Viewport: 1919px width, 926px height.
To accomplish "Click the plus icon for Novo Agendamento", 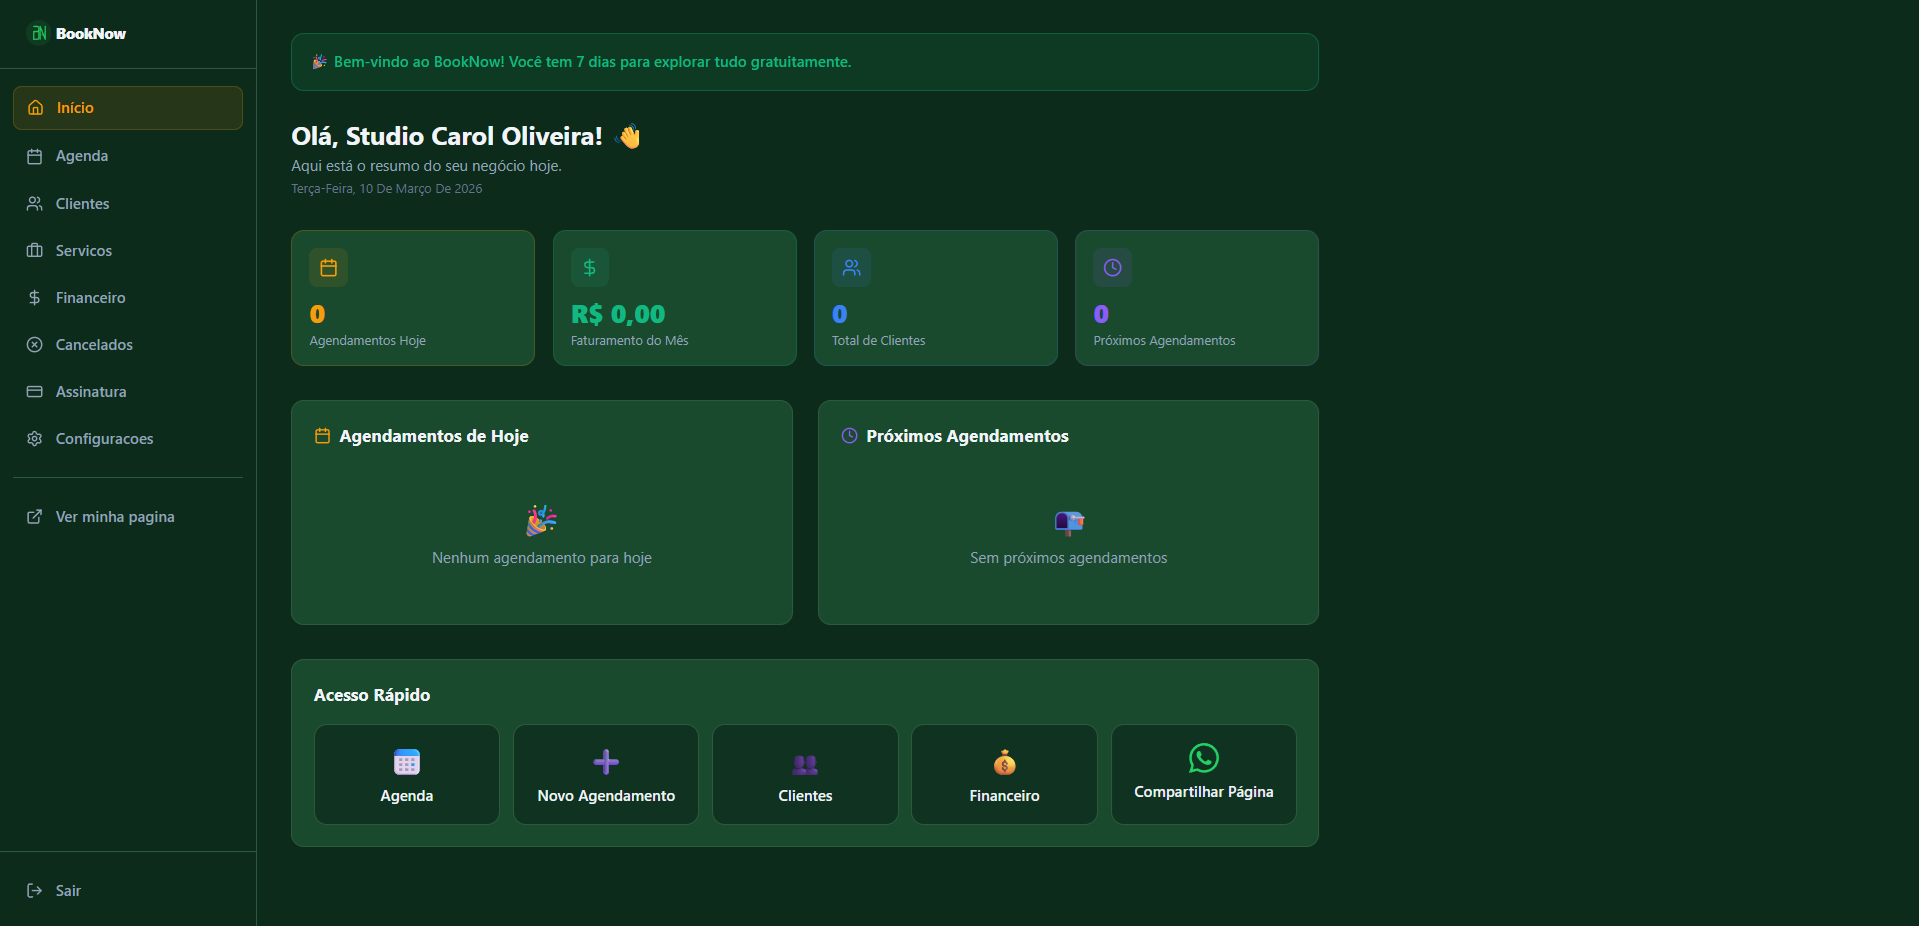I will point(606,762).
